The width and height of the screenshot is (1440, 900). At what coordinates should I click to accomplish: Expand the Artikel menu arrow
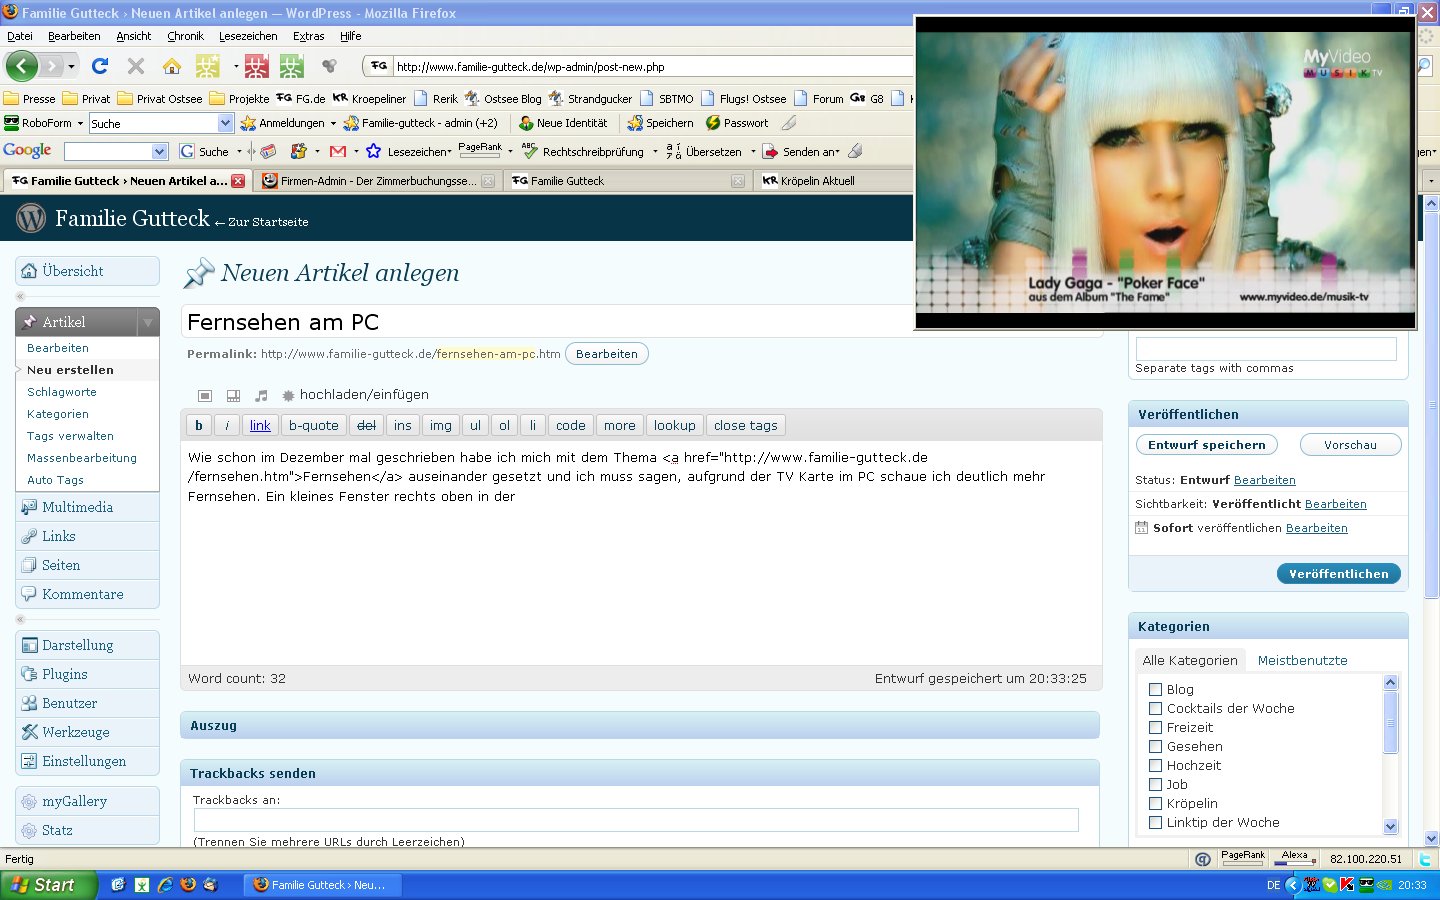pyautogui.click(x=148, y=322)
